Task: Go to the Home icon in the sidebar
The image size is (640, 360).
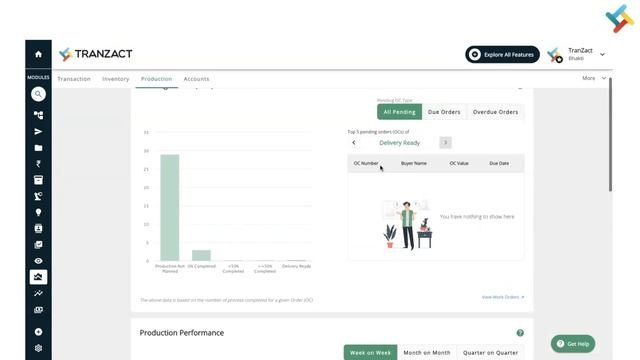Action: [x=38, y=54]
